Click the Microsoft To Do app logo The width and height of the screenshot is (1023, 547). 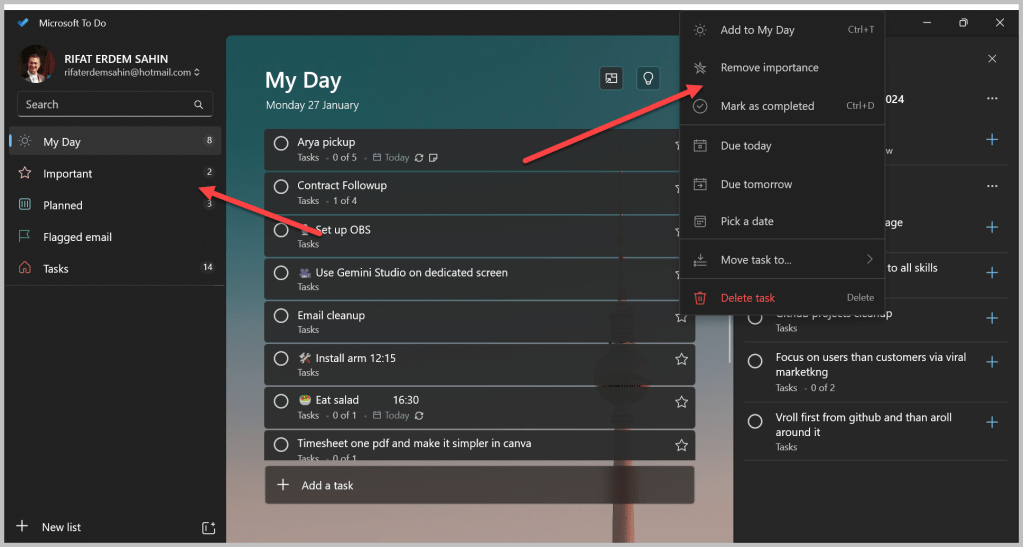pos(23,23)
